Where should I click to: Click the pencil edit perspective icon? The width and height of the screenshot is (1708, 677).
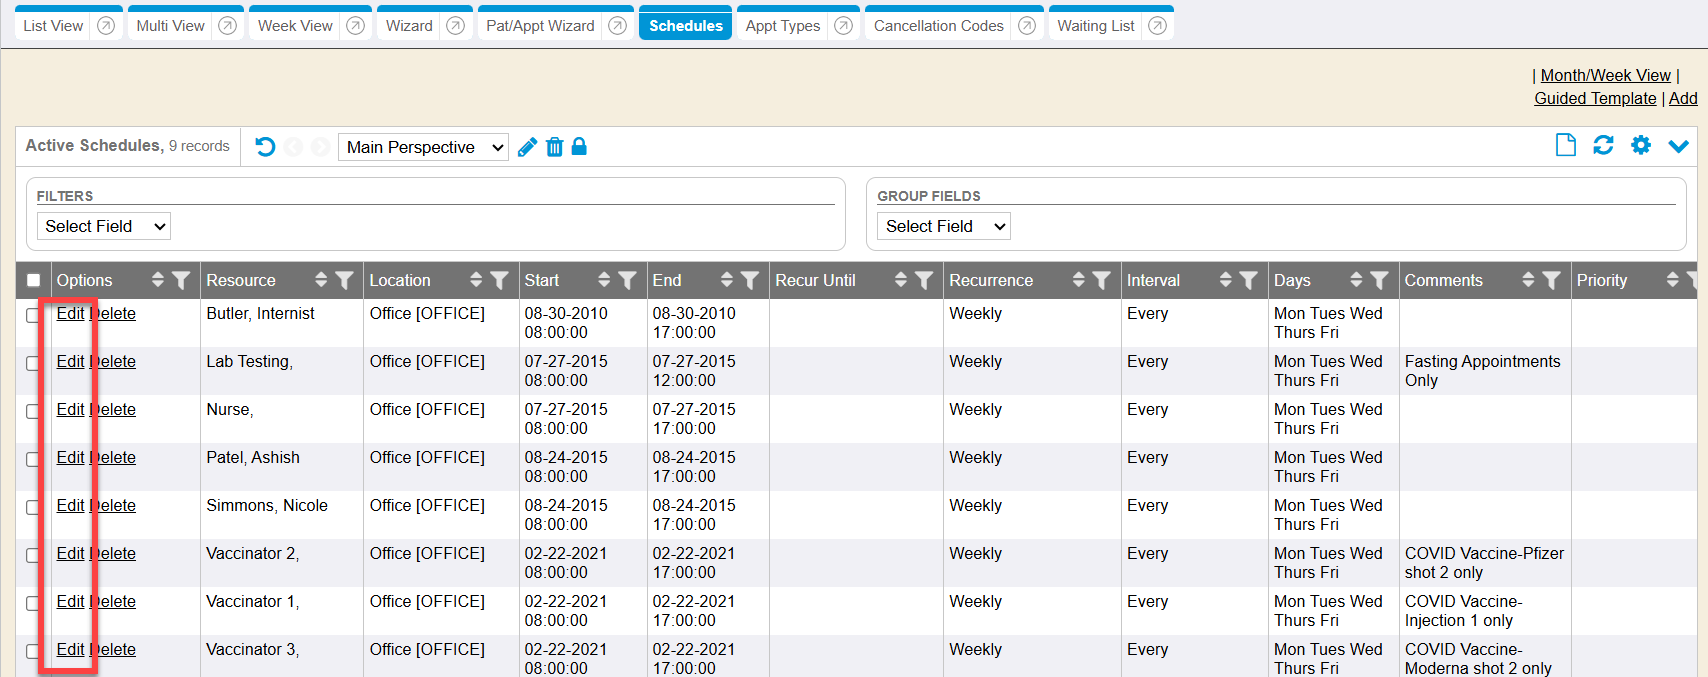click(527, 147)
